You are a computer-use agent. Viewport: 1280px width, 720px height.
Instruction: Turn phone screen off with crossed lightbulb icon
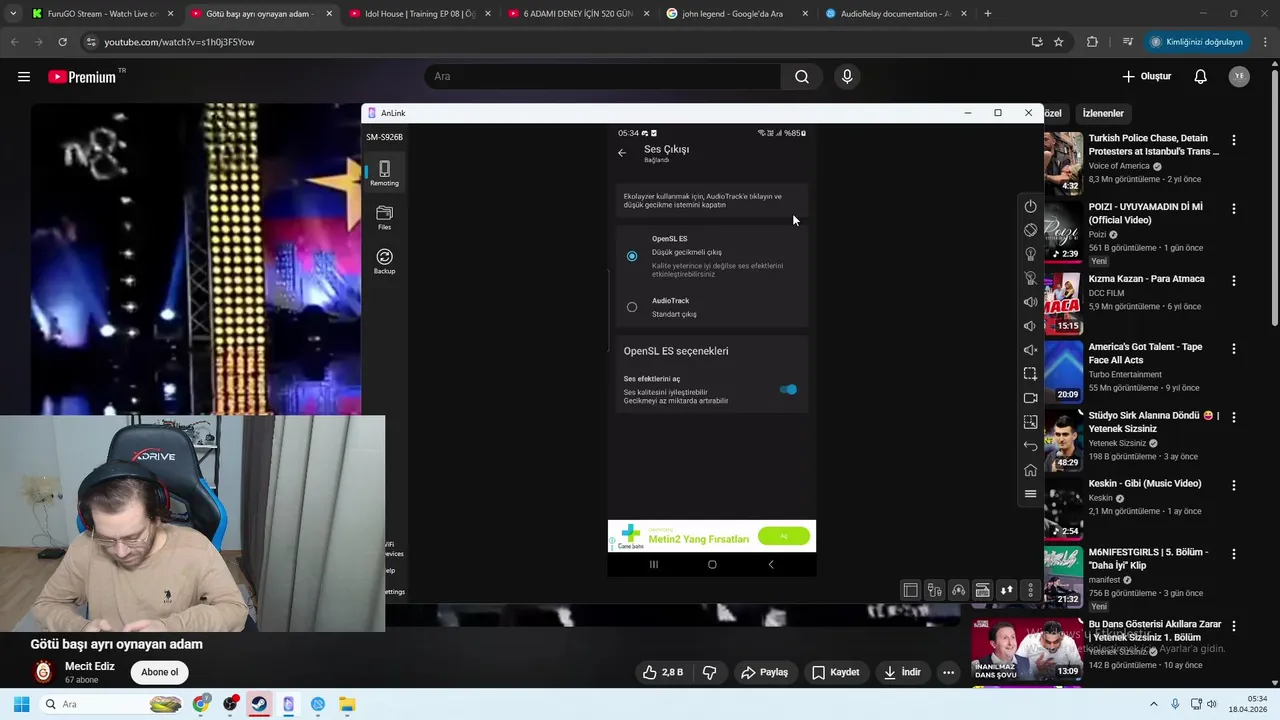[1030, 278]
